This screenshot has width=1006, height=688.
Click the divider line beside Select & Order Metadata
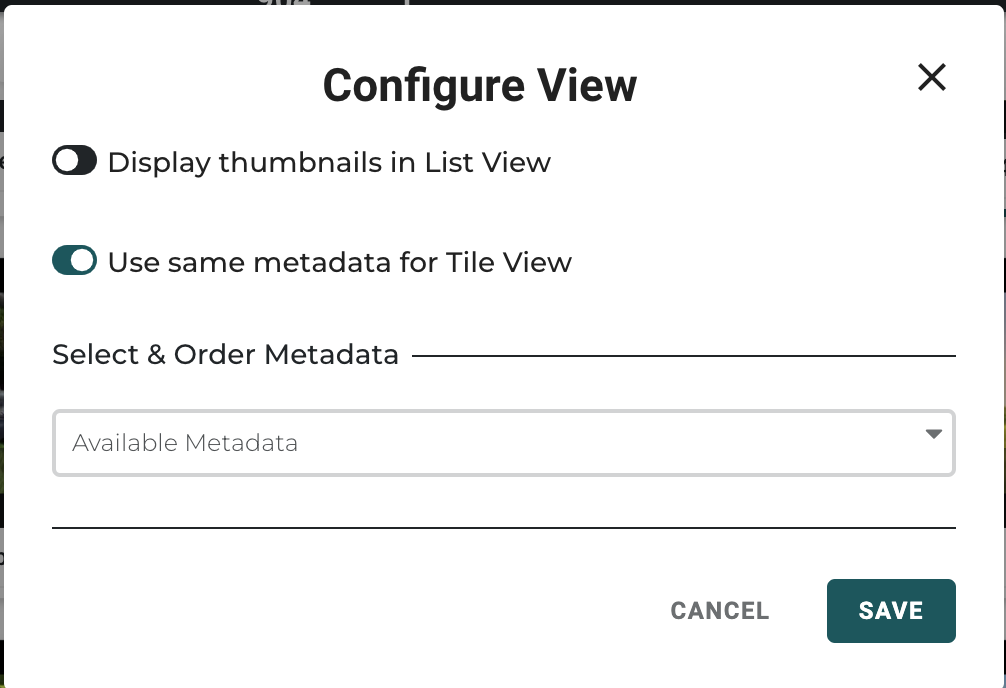[684, 355]
